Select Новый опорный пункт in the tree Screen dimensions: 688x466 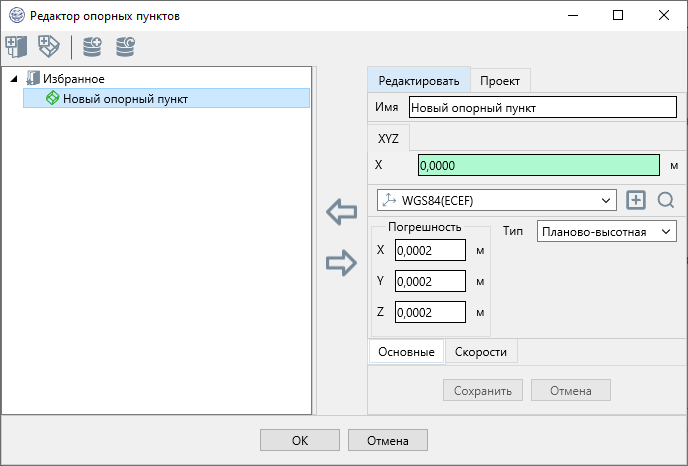[125, 98]
